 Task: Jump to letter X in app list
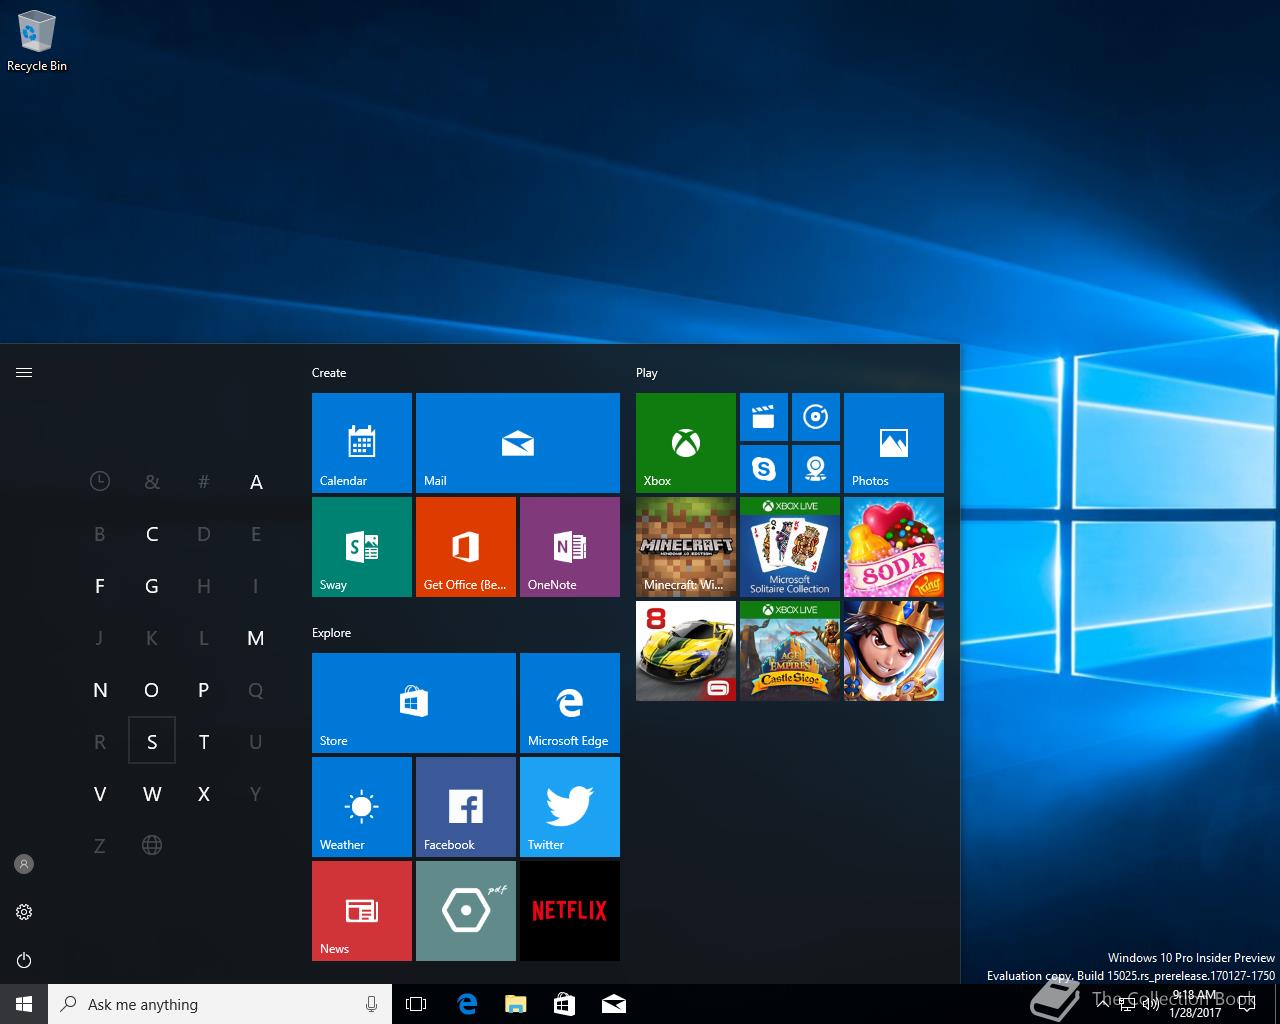[204, 794]
